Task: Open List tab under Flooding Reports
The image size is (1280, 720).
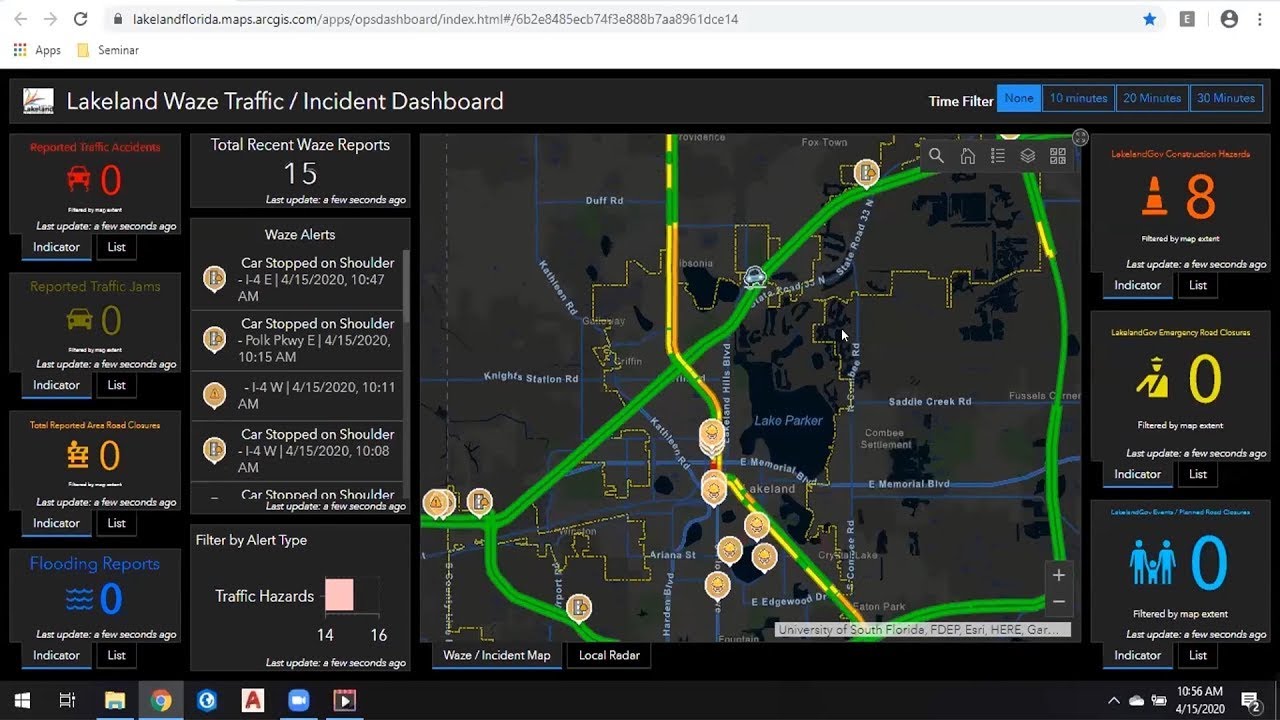Action: [x=117, y=655]
